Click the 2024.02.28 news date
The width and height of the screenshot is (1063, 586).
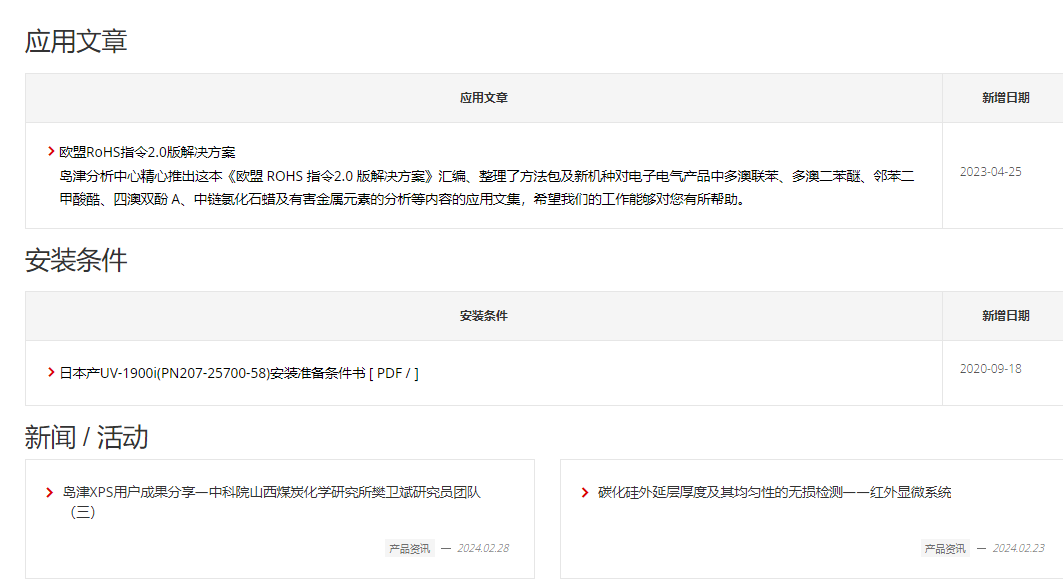coord(483,548)
